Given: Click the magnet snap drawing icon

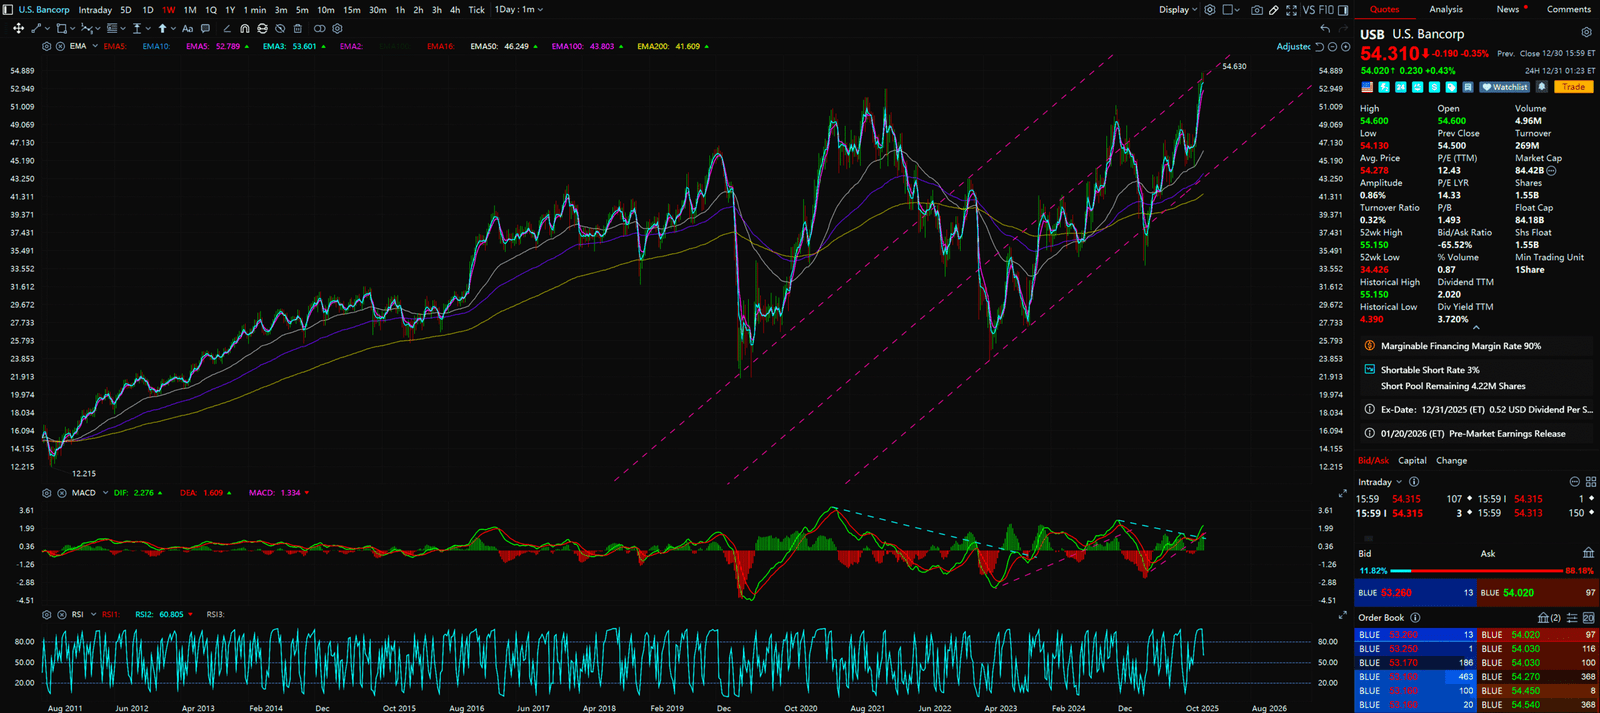Looking at the screenshot, I should tap(245, 29).
